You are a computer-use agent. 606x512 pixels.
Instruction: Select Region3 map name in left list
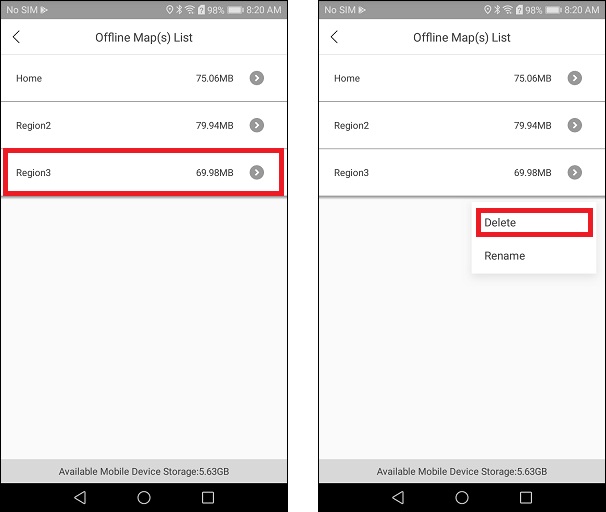coord(34,173)
